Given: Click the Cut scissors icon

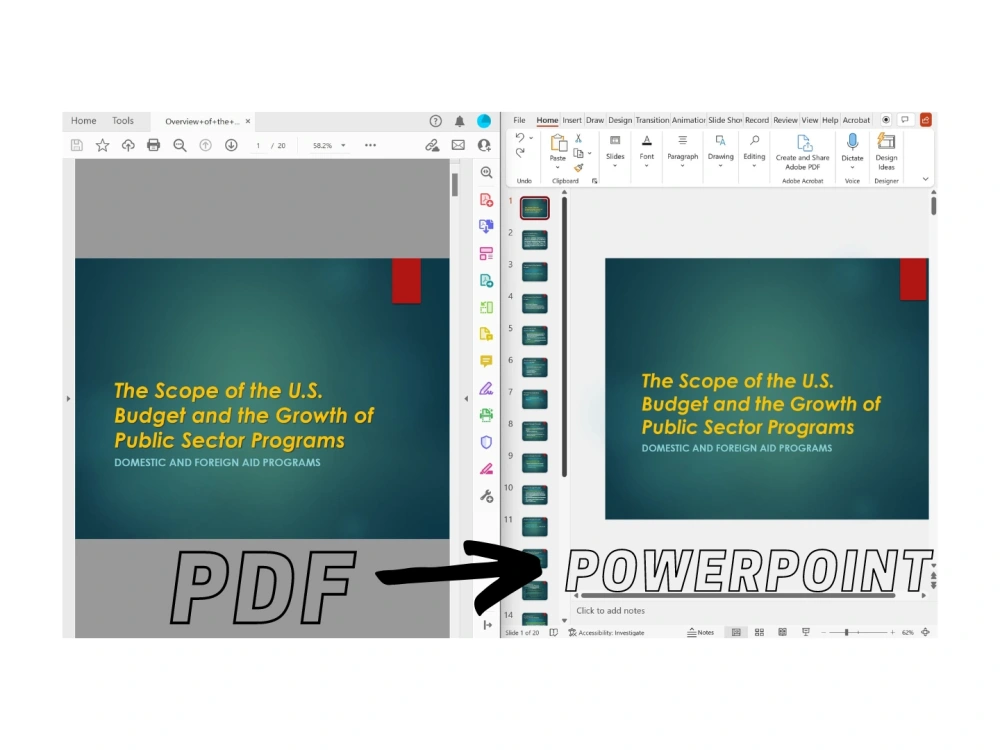Looking at the screenshot, I should click(578, 138).
